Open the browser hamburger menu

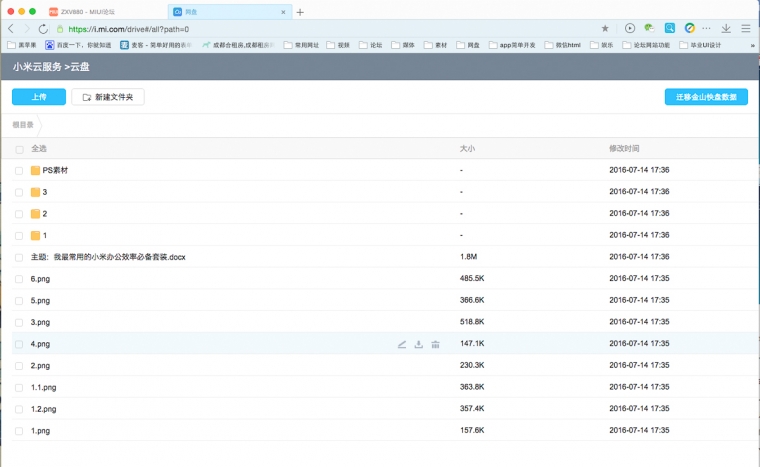tap(745, 29)
